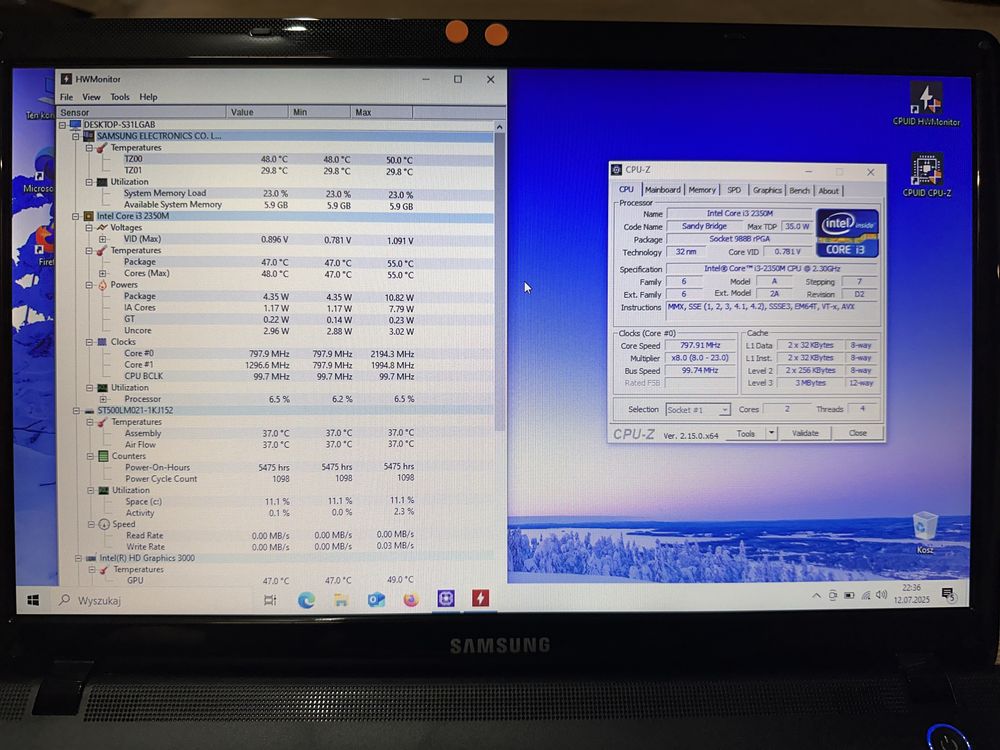This screenshot has height=750, width=1000.
Task: Click the Close button in CPU-Z
Action: pyautogui.click(x=857, y=433)
